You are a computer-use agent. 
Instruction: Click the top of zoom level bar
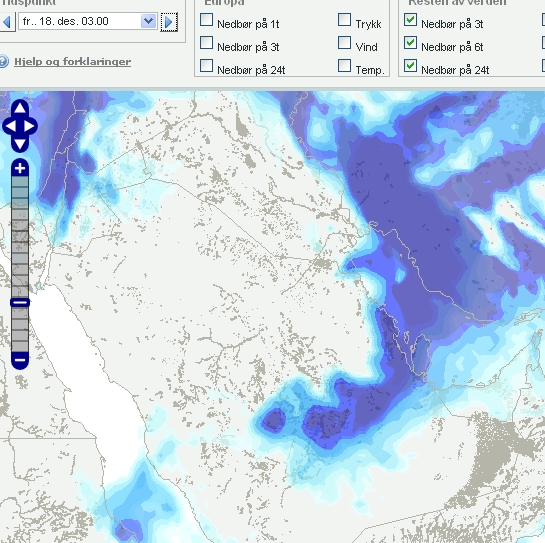pyautogui.click(x=20, y=181)
